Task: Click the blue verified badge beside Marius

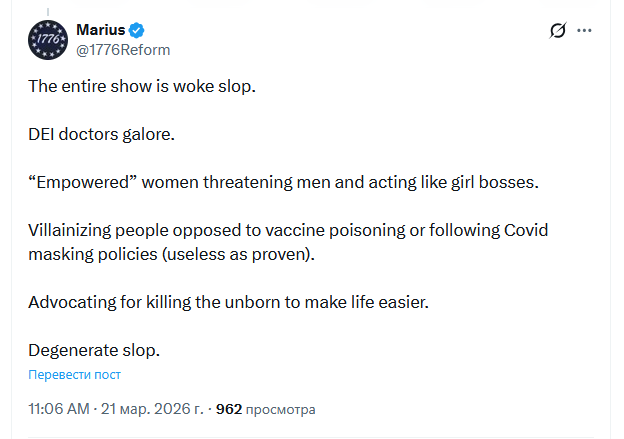Action: tap(136, 31)
